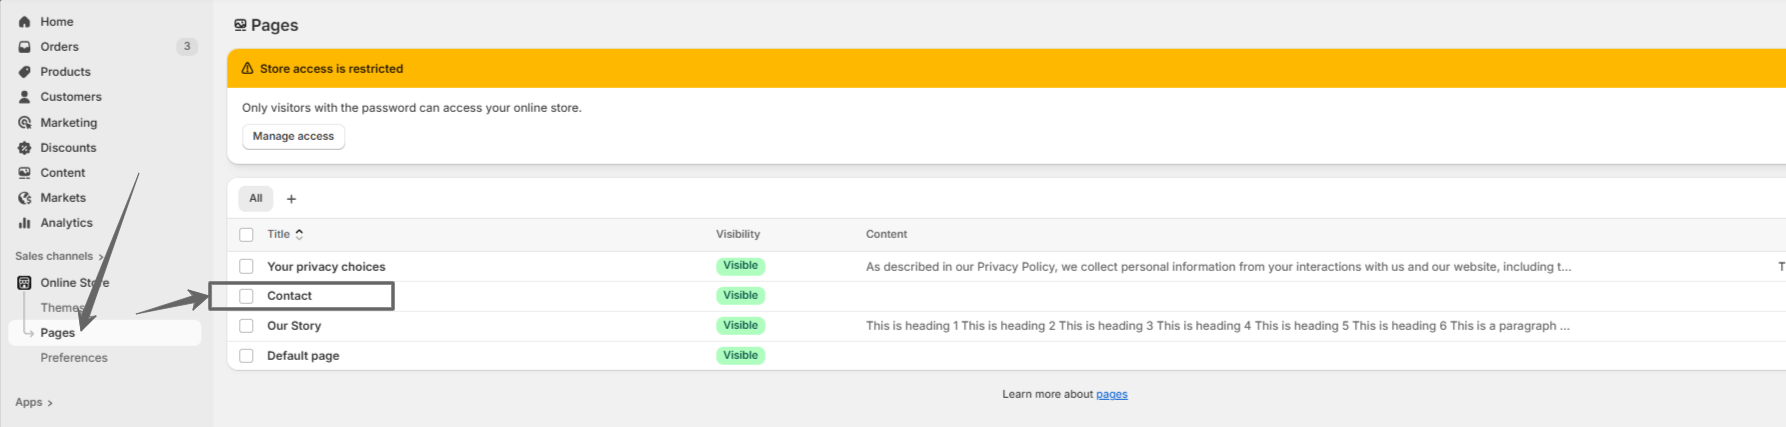Click the Analytics bar chart icon
Viewport: 1786px width, 427px height.
click(25, 223)
